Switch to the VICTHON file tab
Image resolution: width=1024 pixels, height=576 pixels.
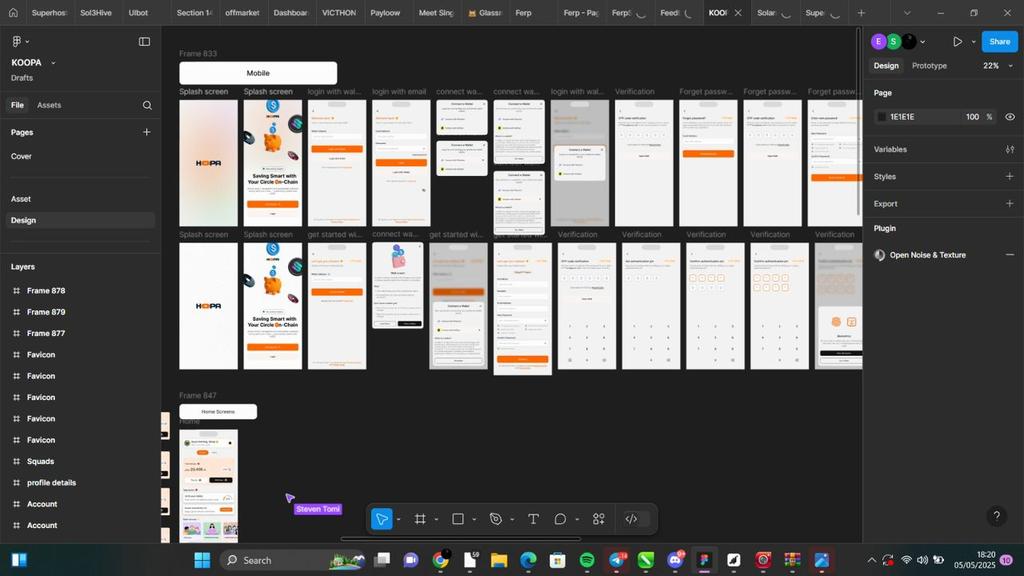(339, 12)
